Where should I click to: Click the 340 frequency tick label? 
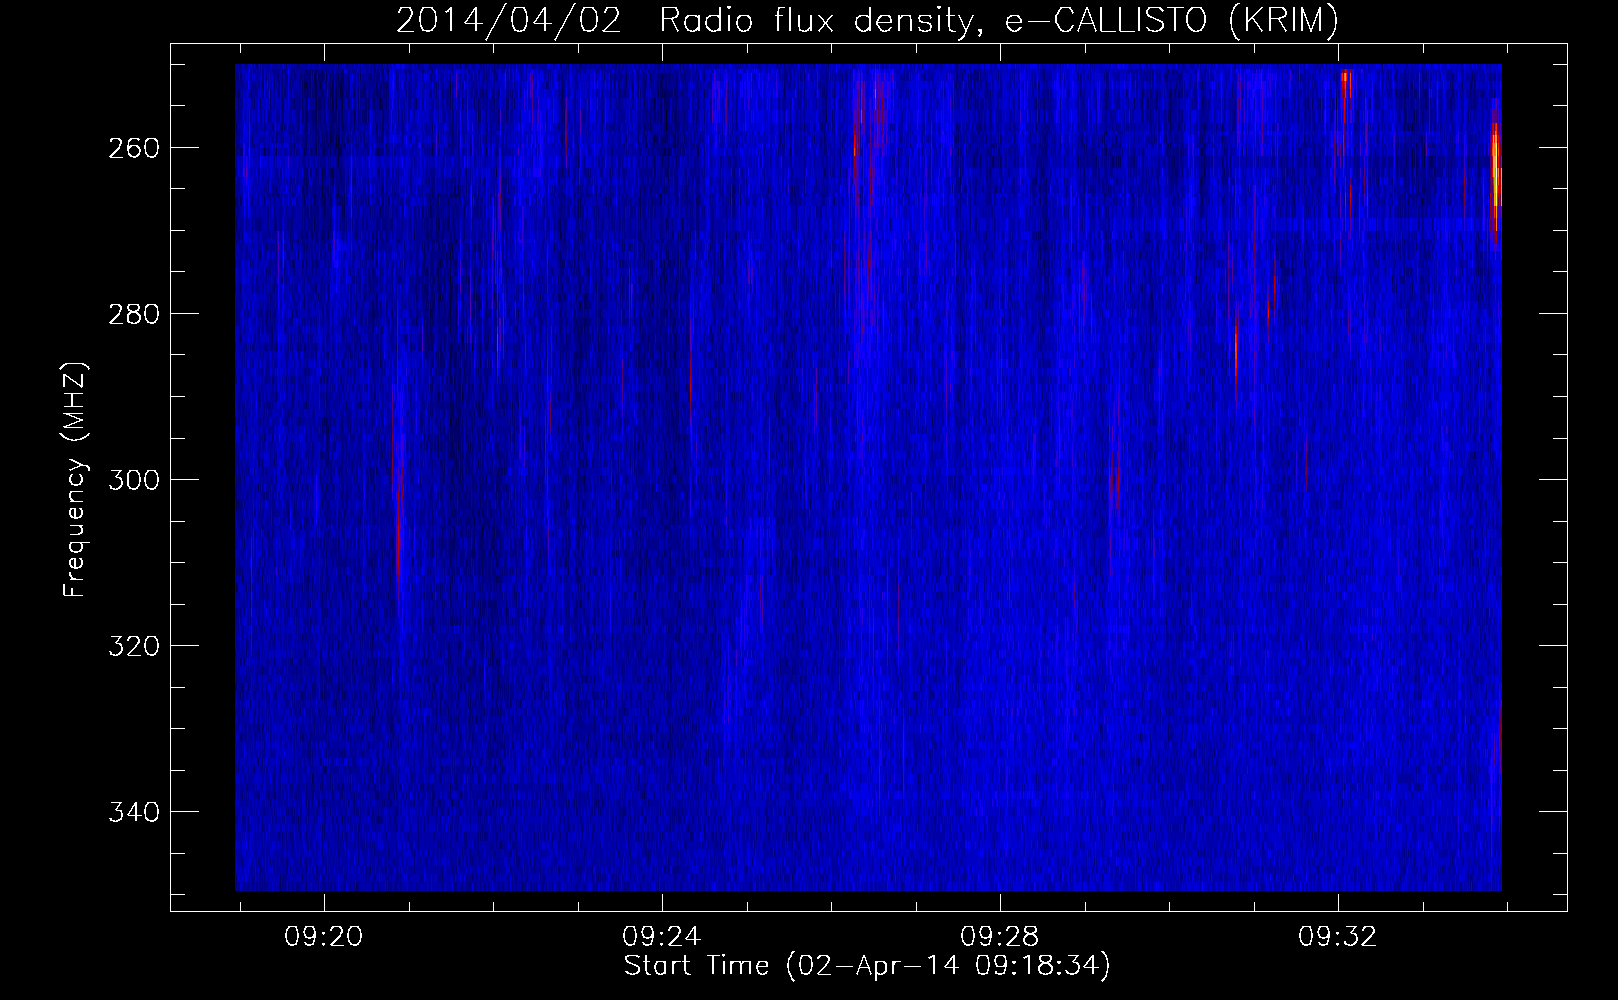132,812
